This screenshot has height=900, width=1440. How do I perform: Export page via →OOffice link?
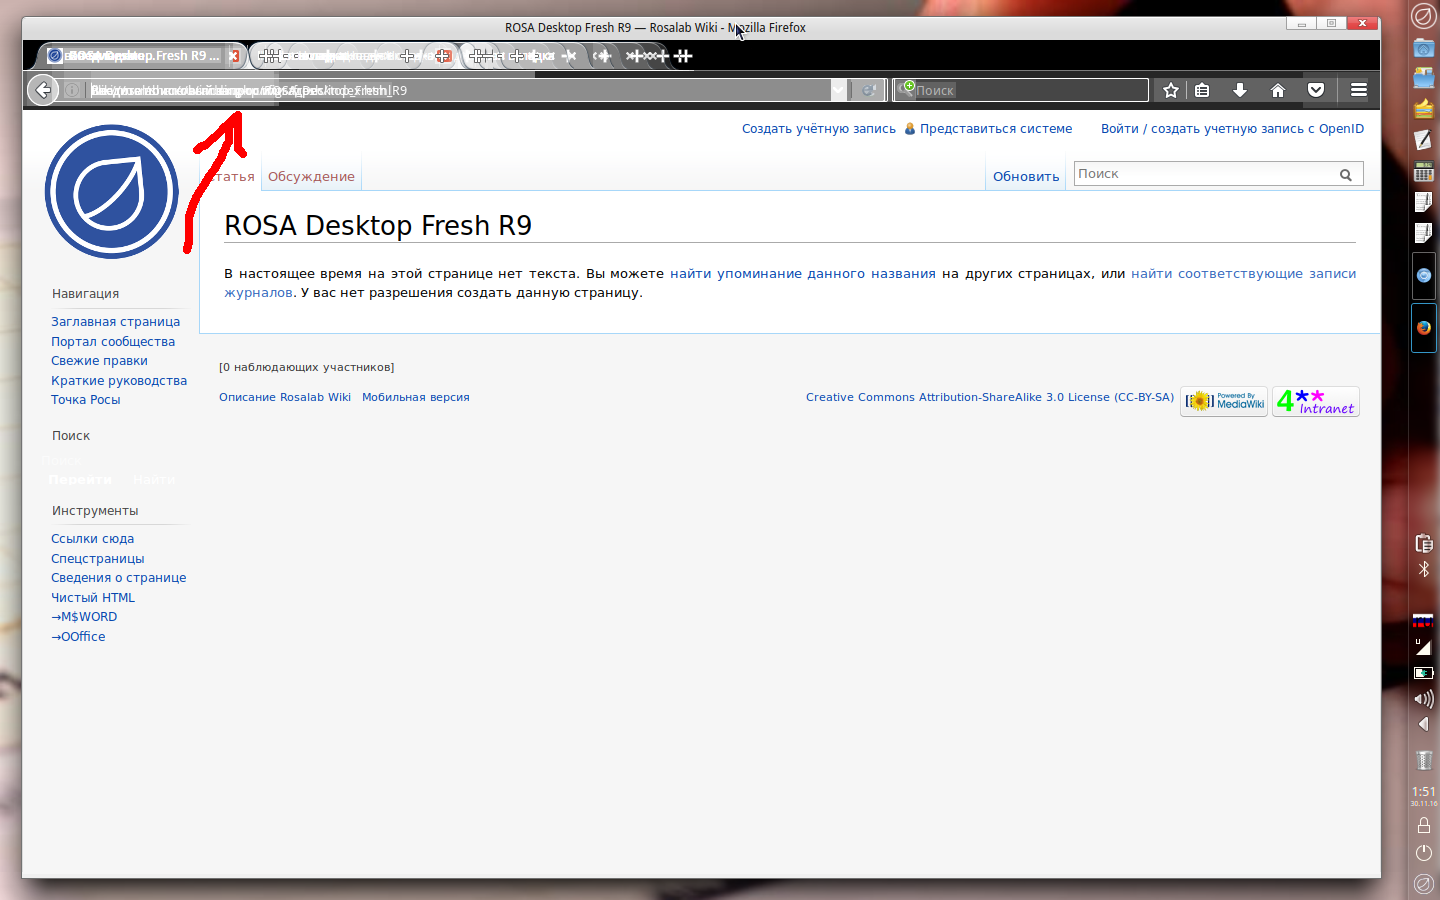78,637
